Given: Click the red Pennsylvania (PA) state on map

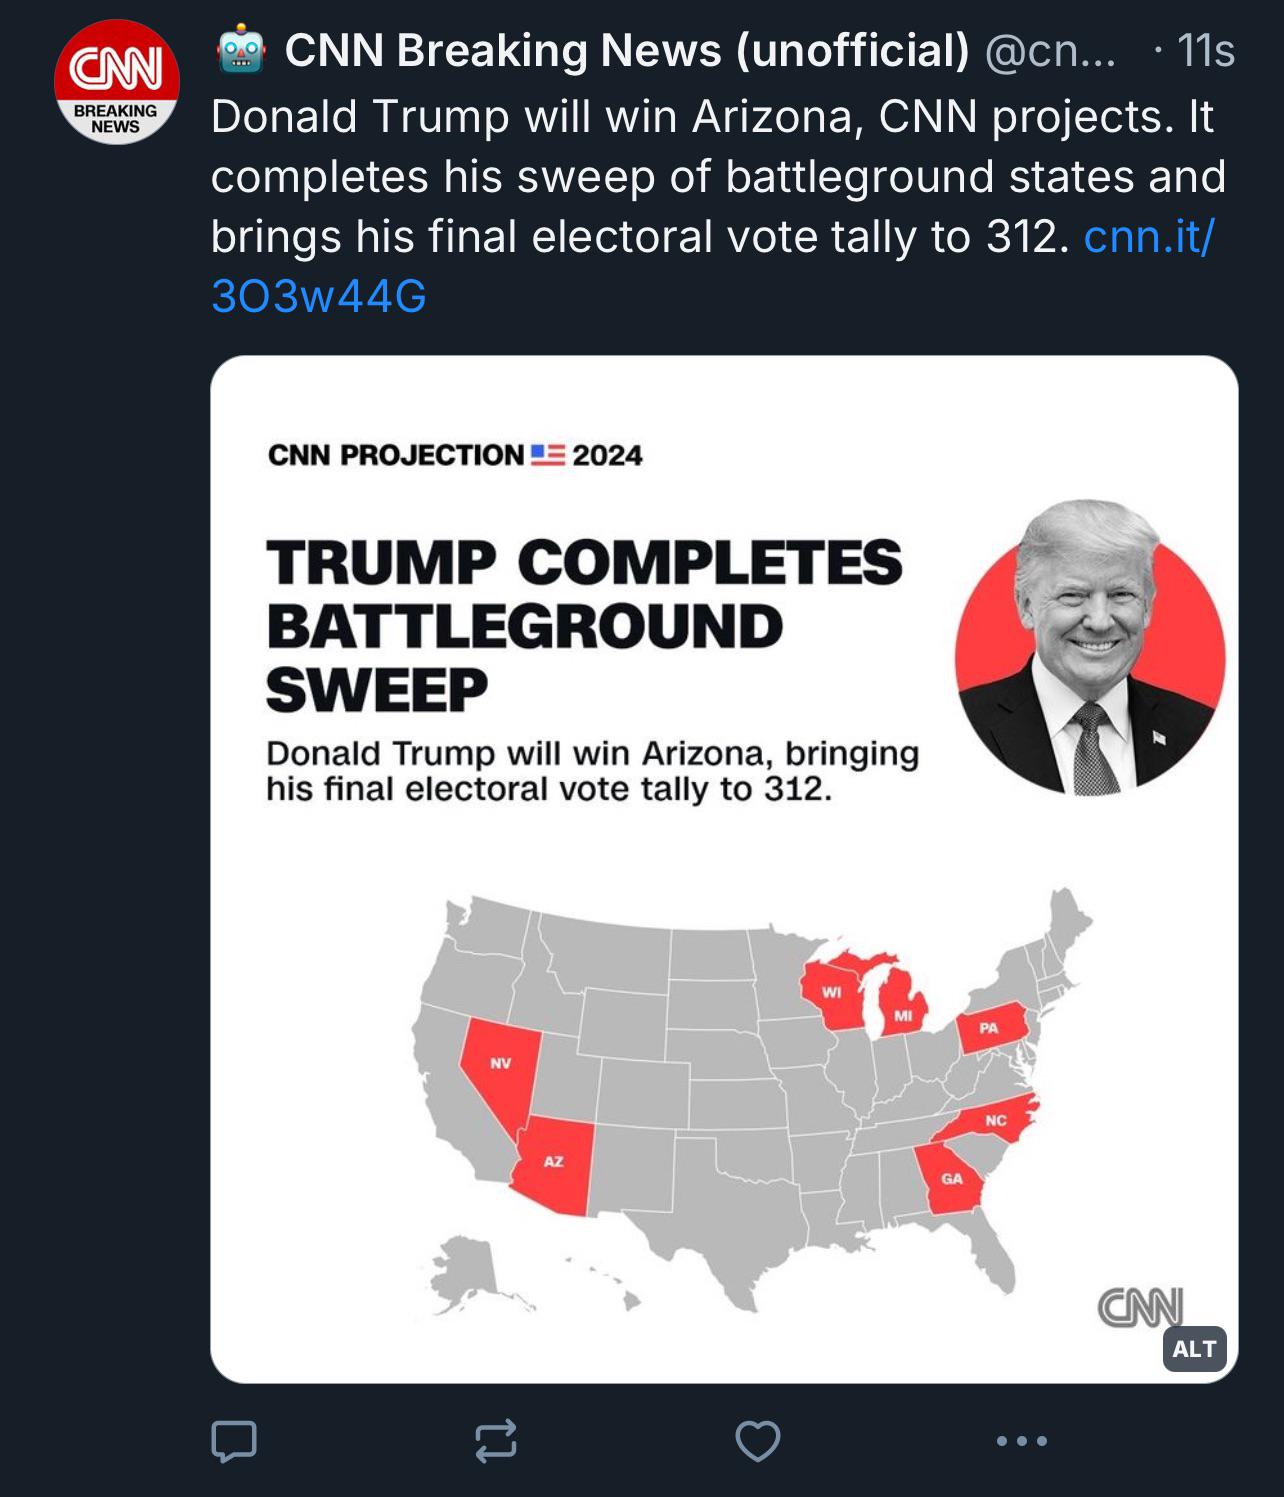Looking at the screenshot, I should click(989, 1028).
